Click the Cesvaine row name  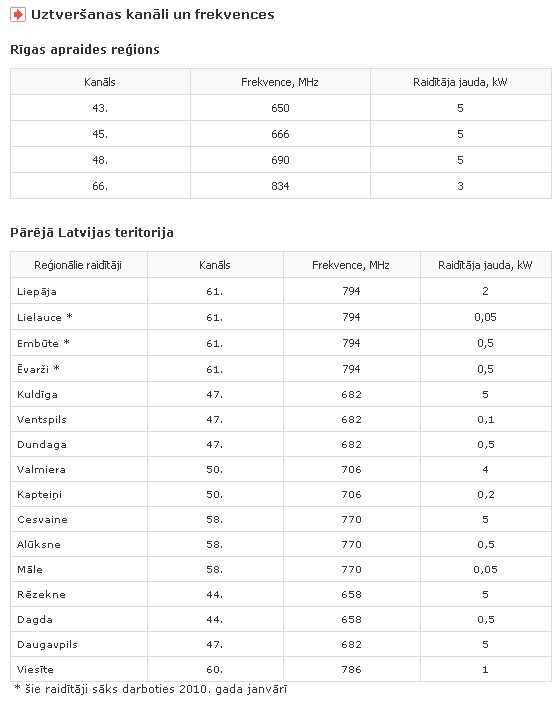[42, 519]
